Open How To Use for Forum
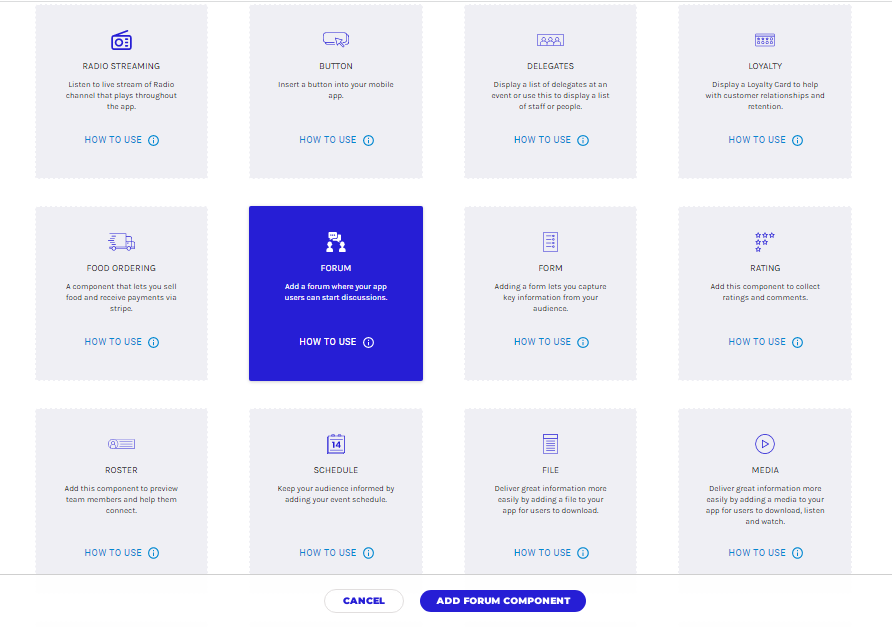Image resolution: width=892 pixels, height=627 pixels. [328, 342]
